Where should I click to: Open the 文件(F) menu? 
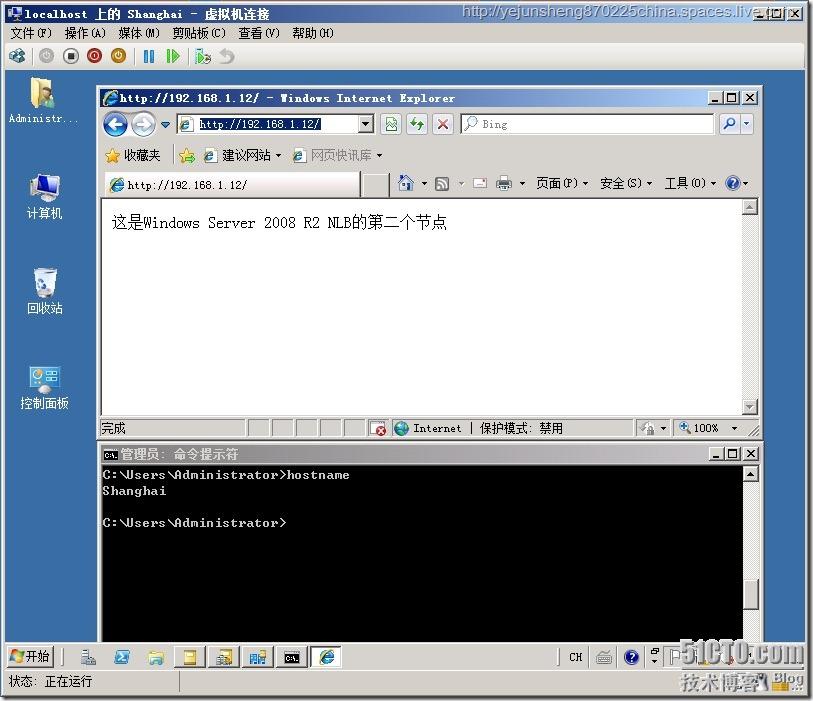pyautogui.click(x=31, y=33)
